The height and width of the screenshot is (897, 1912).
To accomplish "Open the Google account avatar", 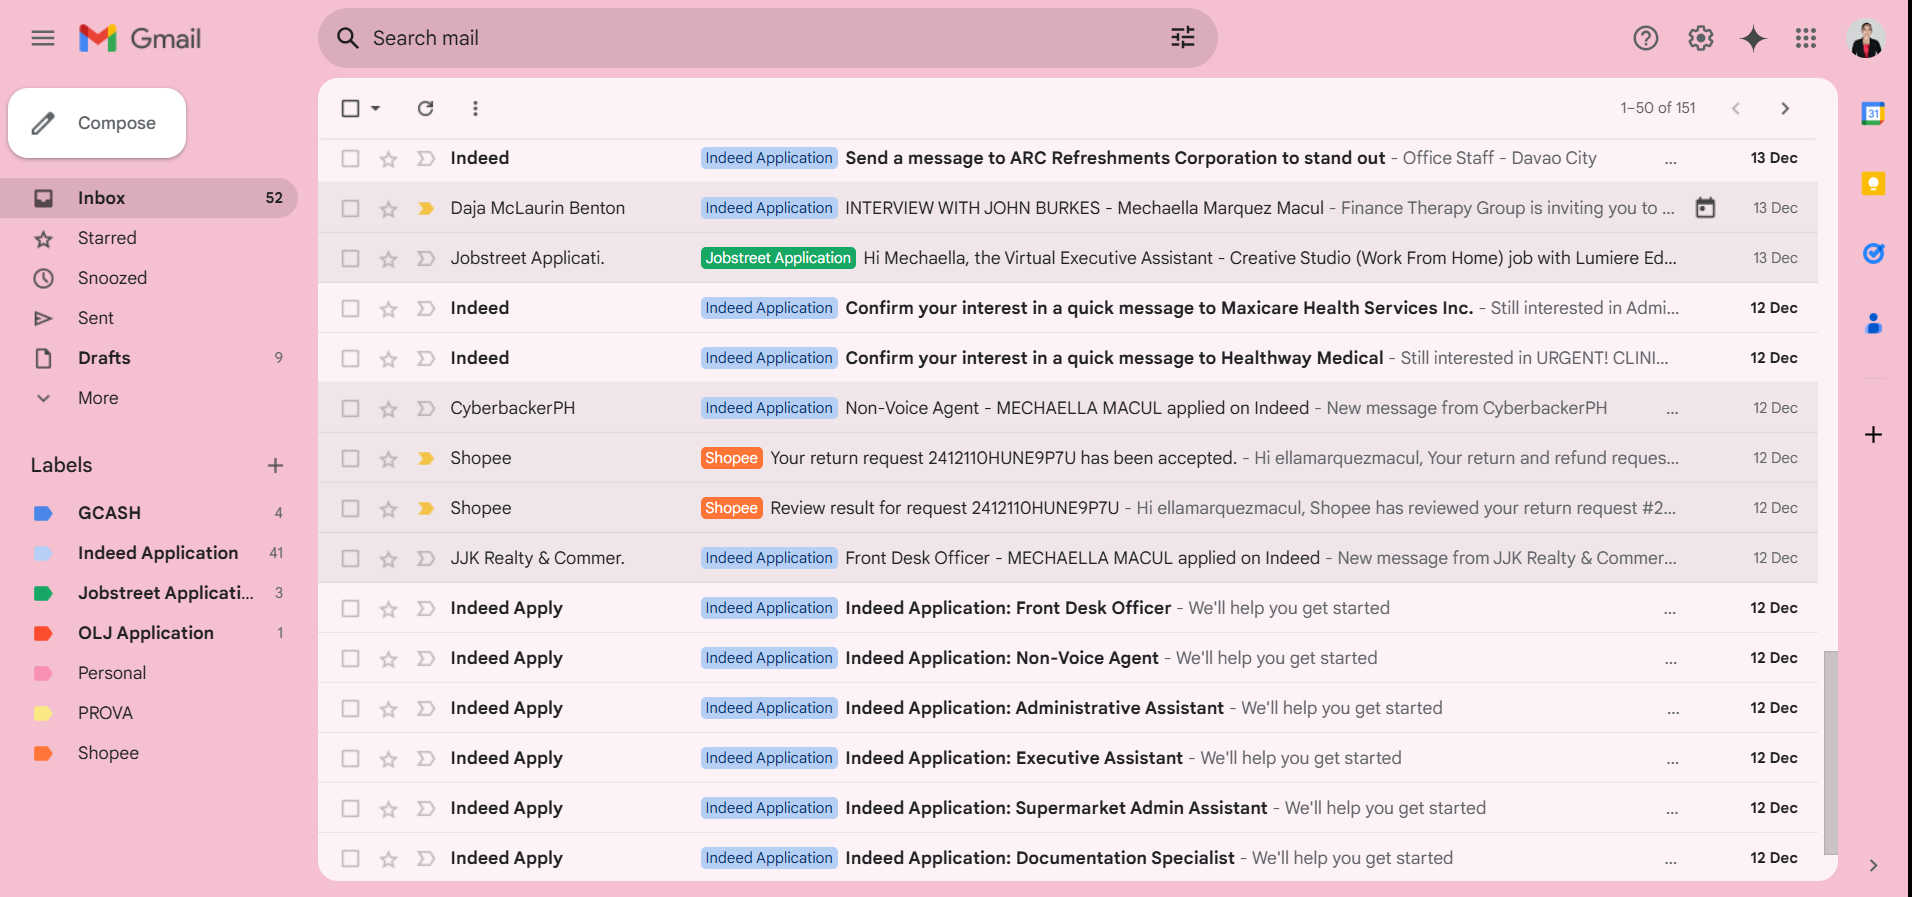I will 1866,38.
